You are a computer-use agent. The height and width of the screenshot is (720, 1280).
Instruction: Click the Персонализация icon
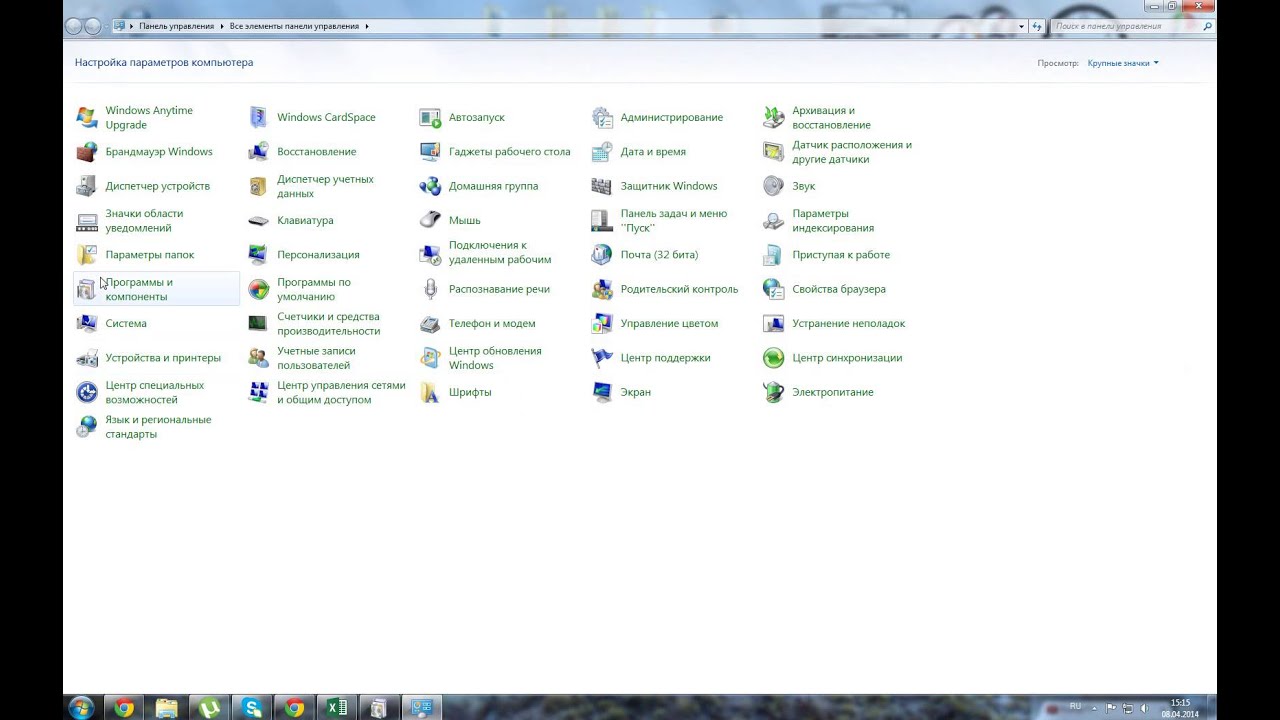259,255
